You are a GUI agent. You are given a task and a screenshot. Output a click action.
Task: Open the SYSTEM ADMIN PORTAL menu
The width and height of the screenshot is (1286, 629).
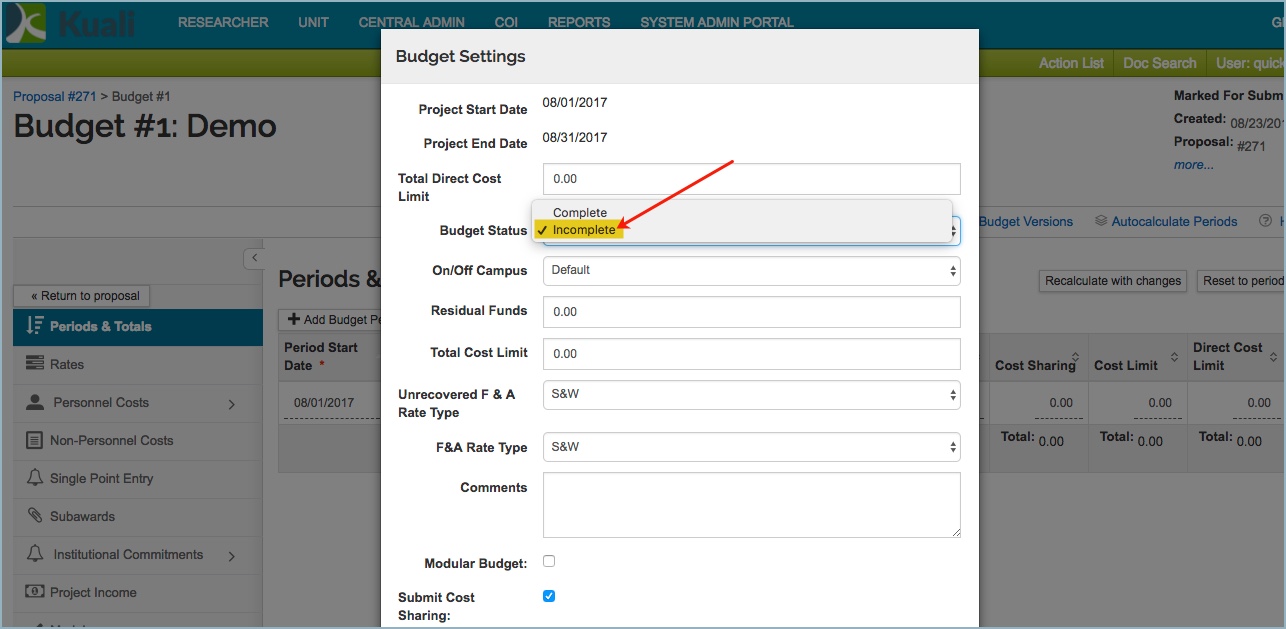717,22
